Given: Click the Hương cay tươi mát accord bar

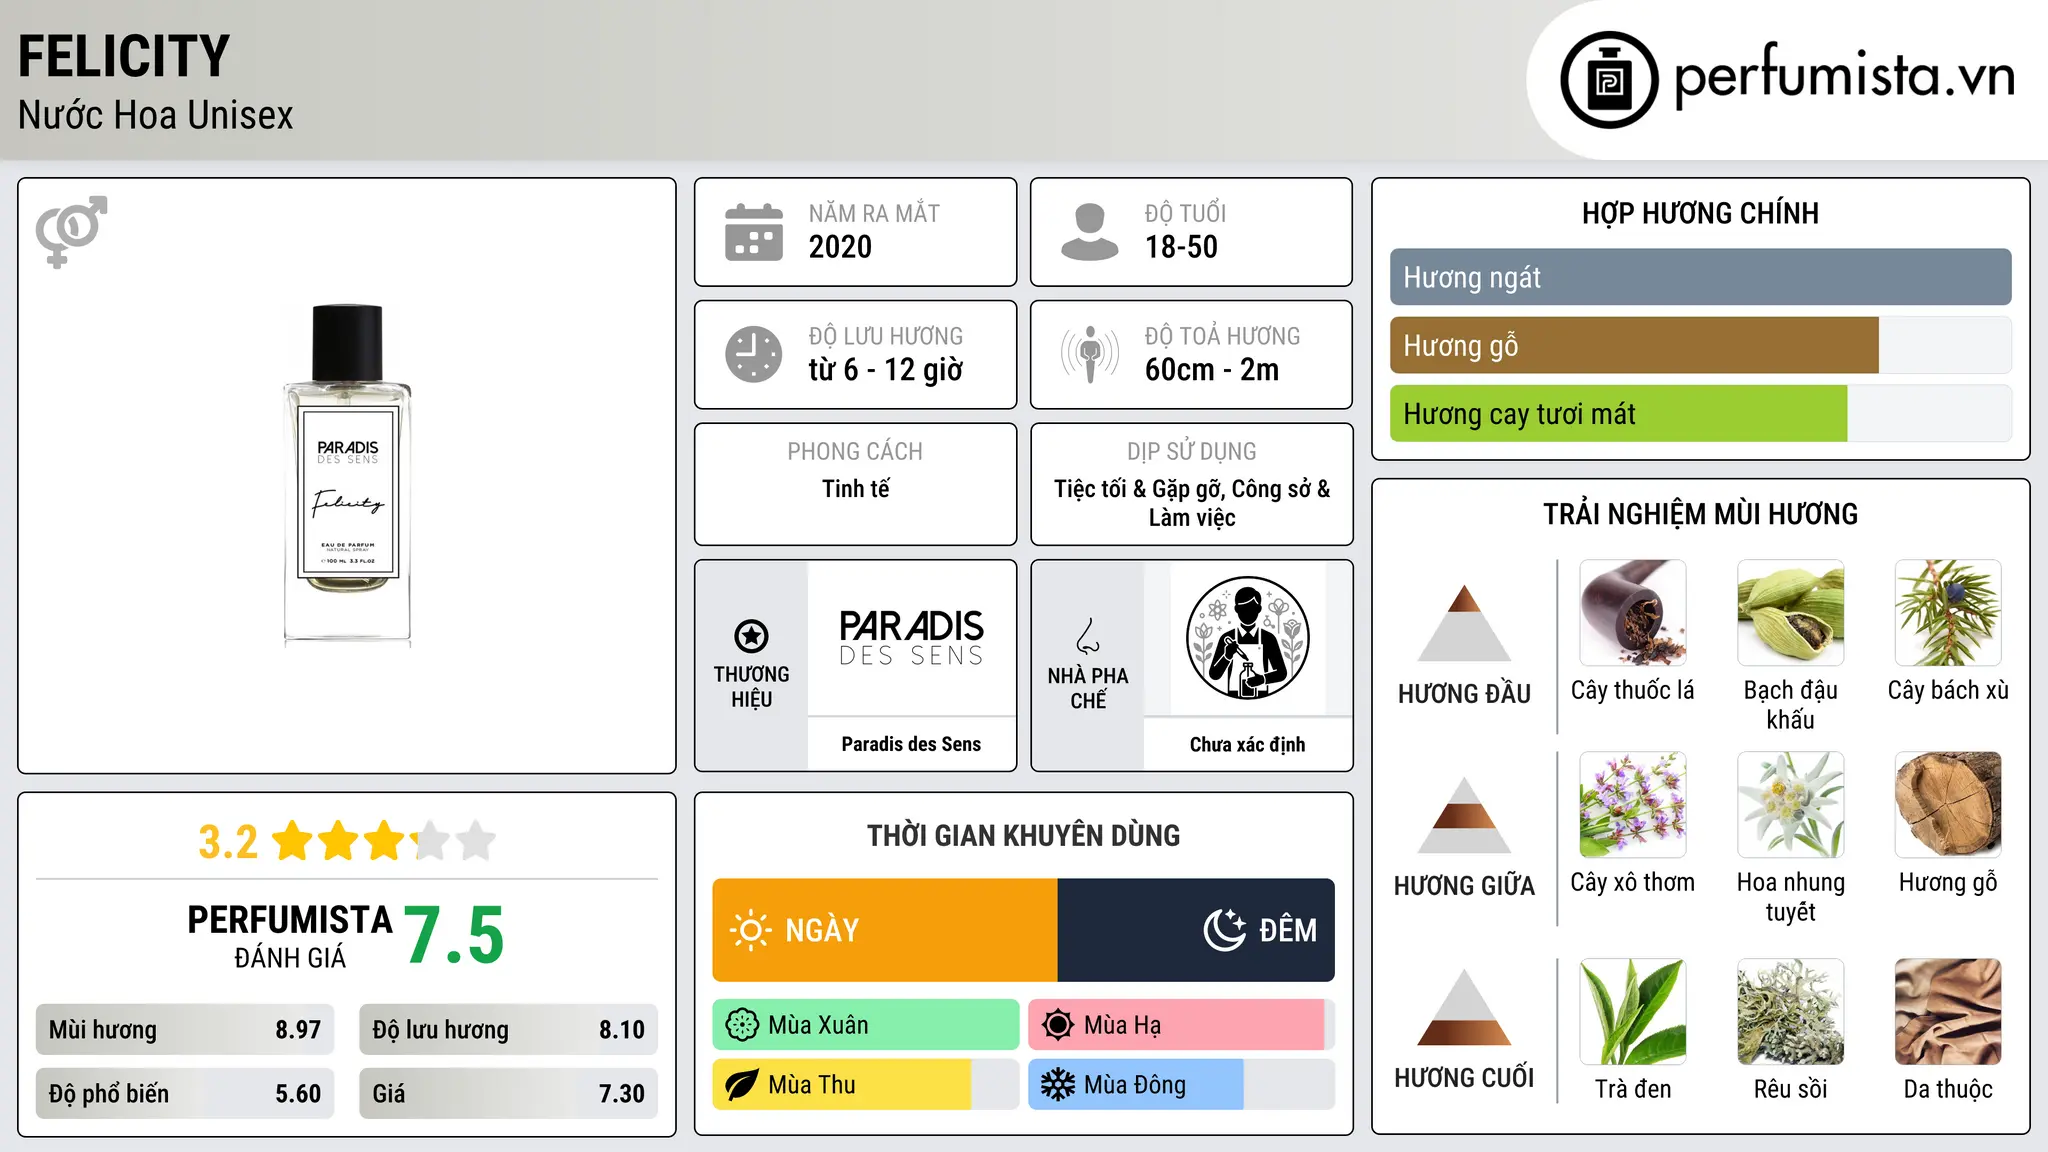Looking at the screenshot, I should 1618,413.
